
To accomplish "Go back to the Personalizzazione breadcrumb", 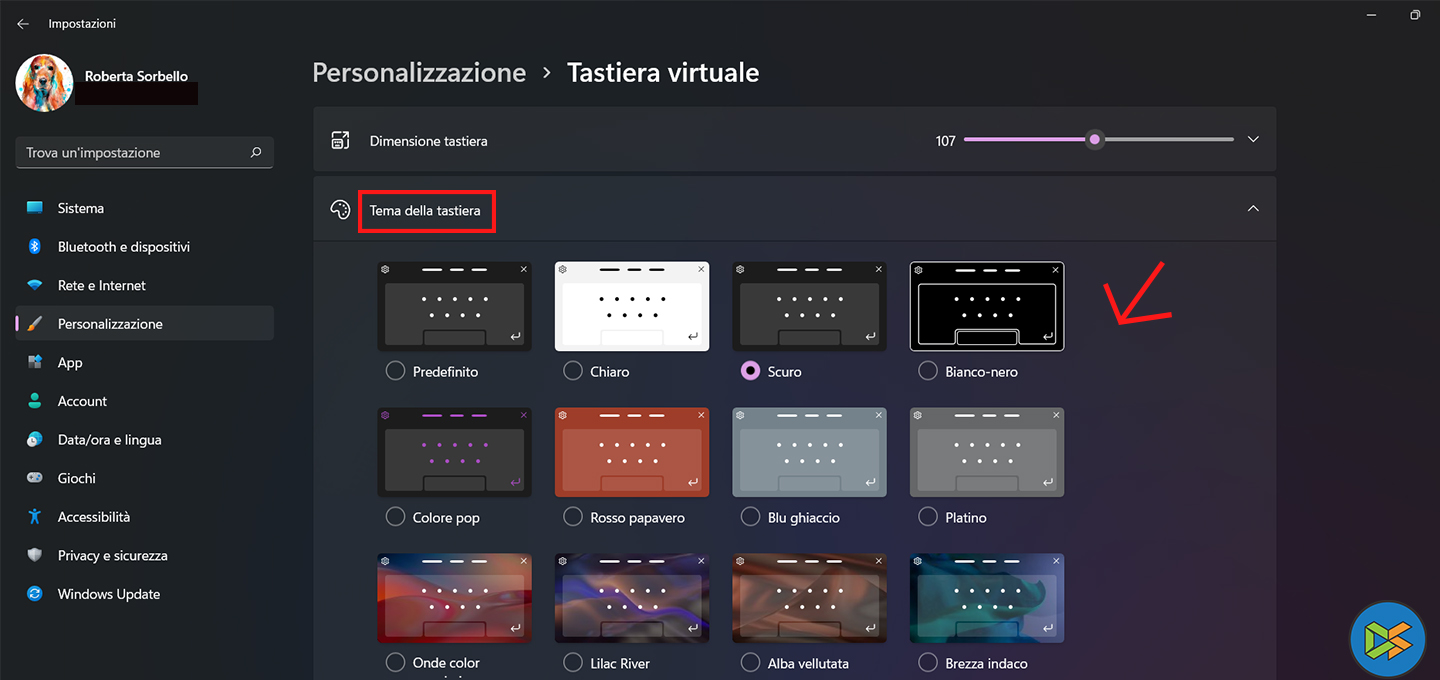I will click(x=419, y=73).
